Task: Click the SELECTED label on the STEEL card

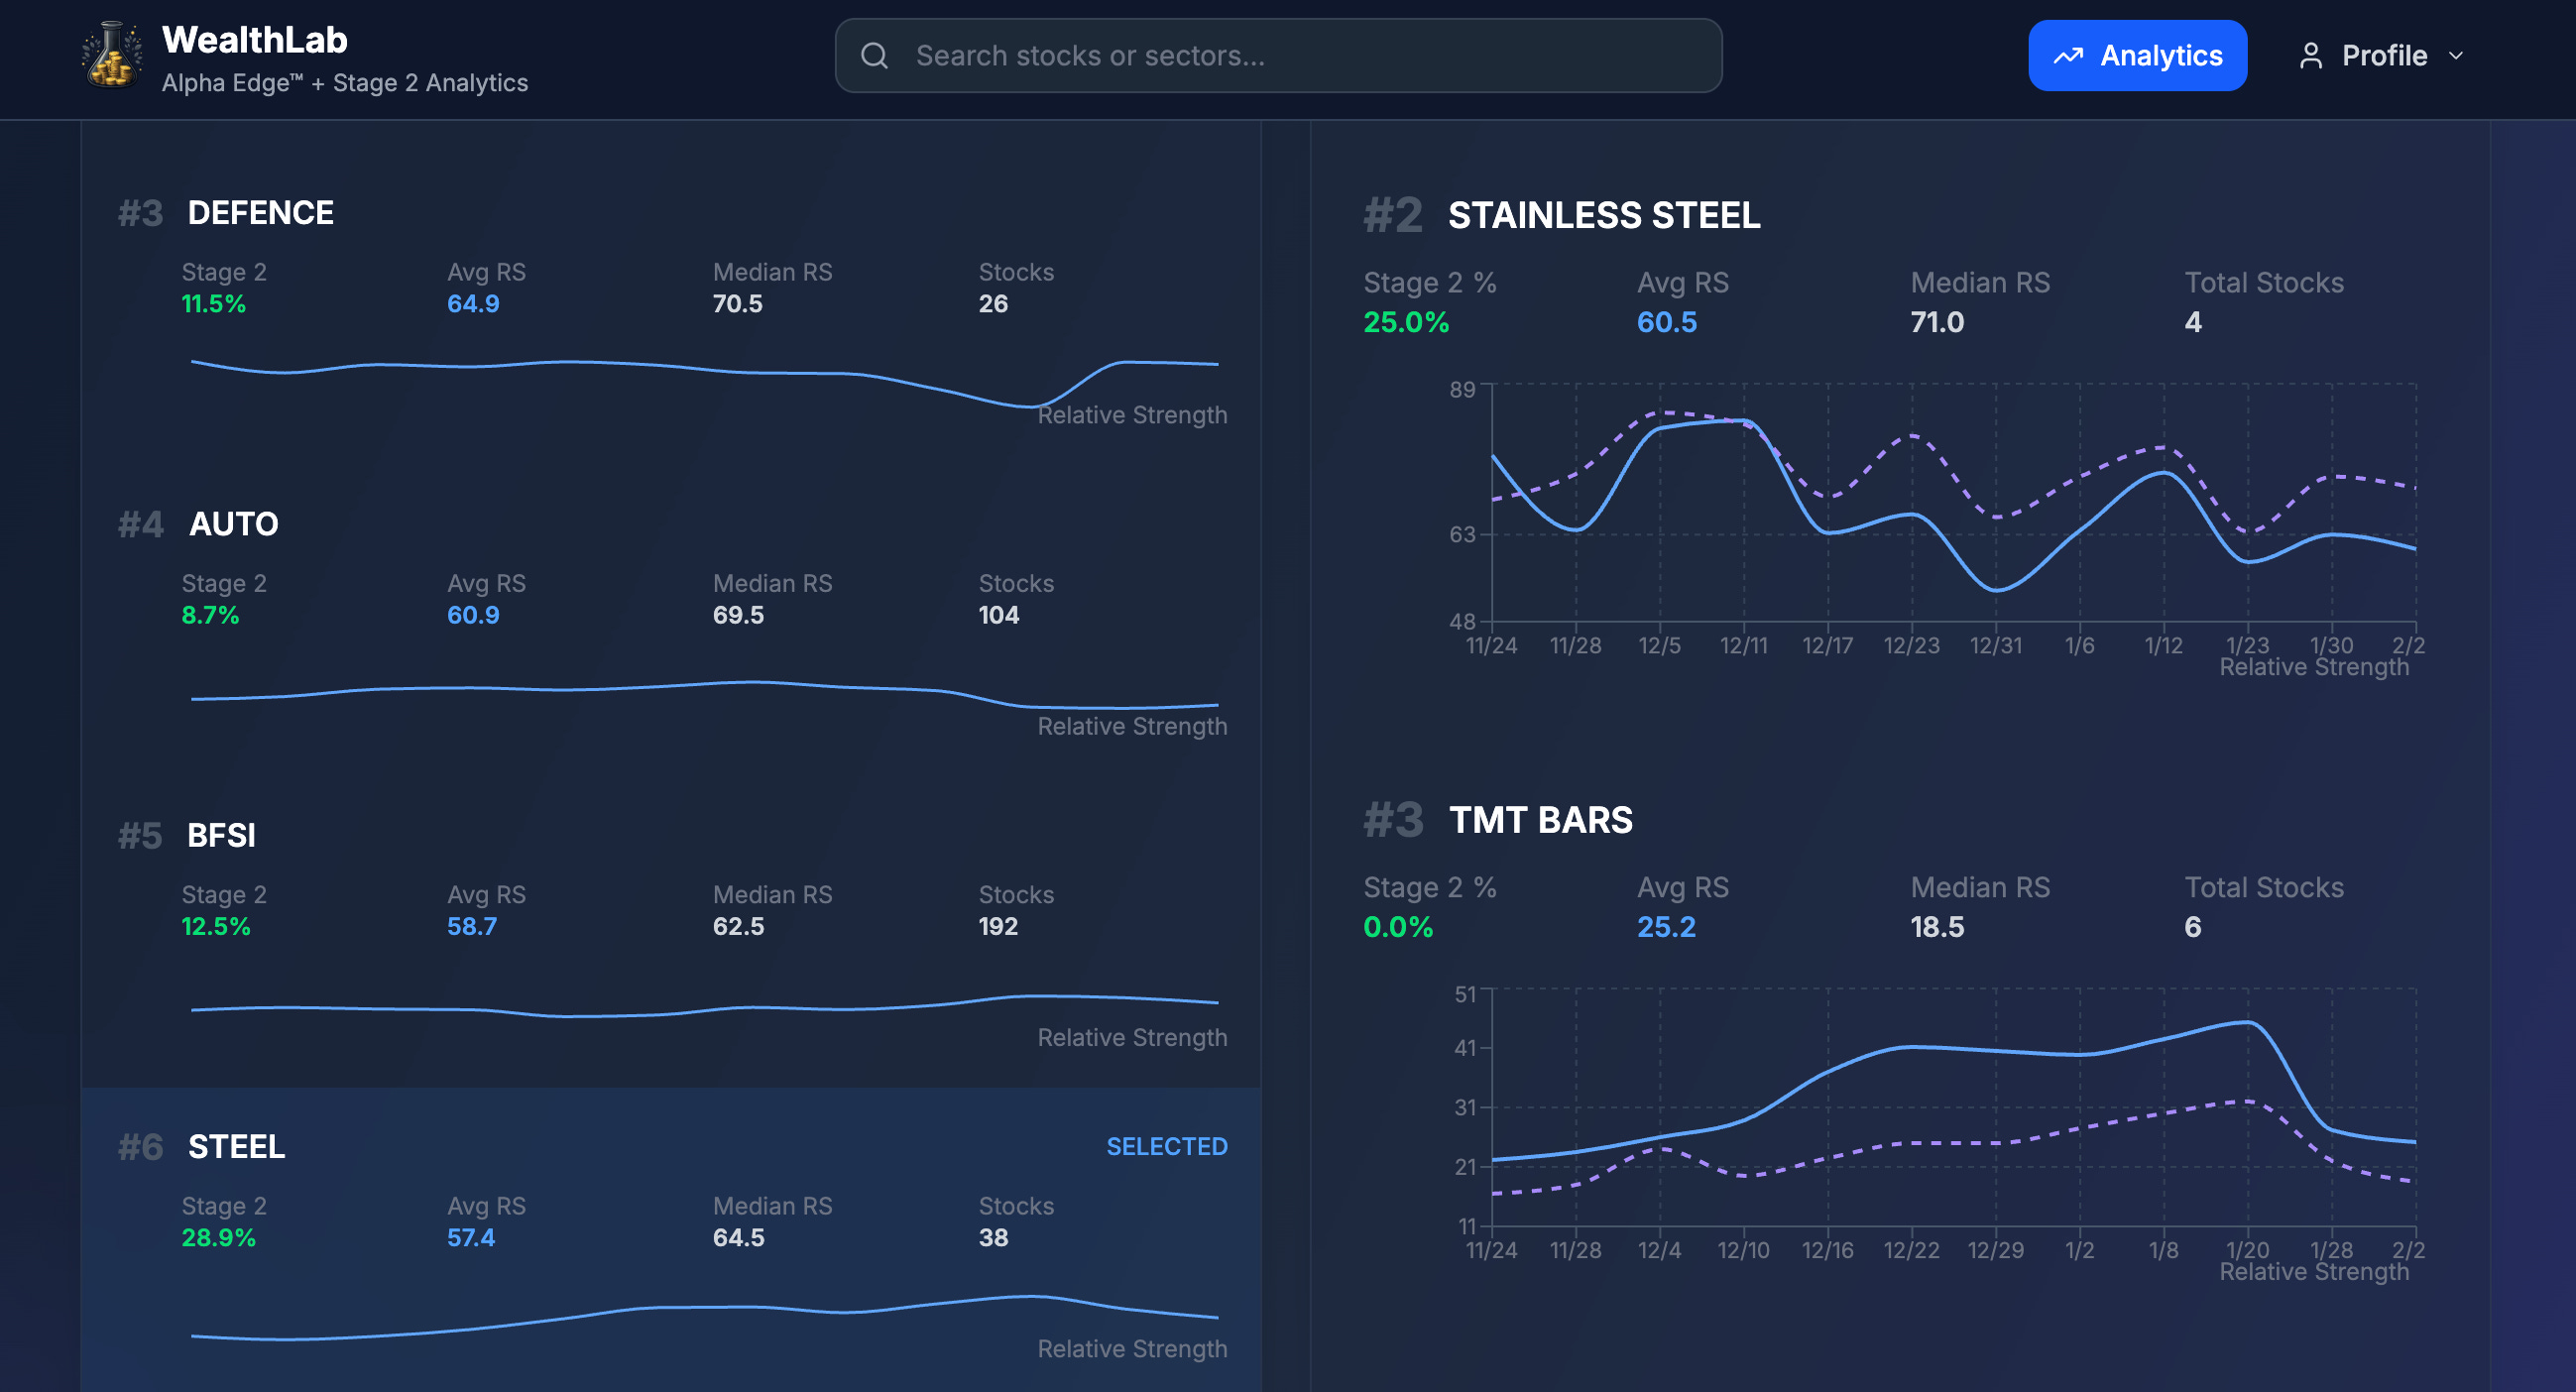Action: pos(1166,1146)
